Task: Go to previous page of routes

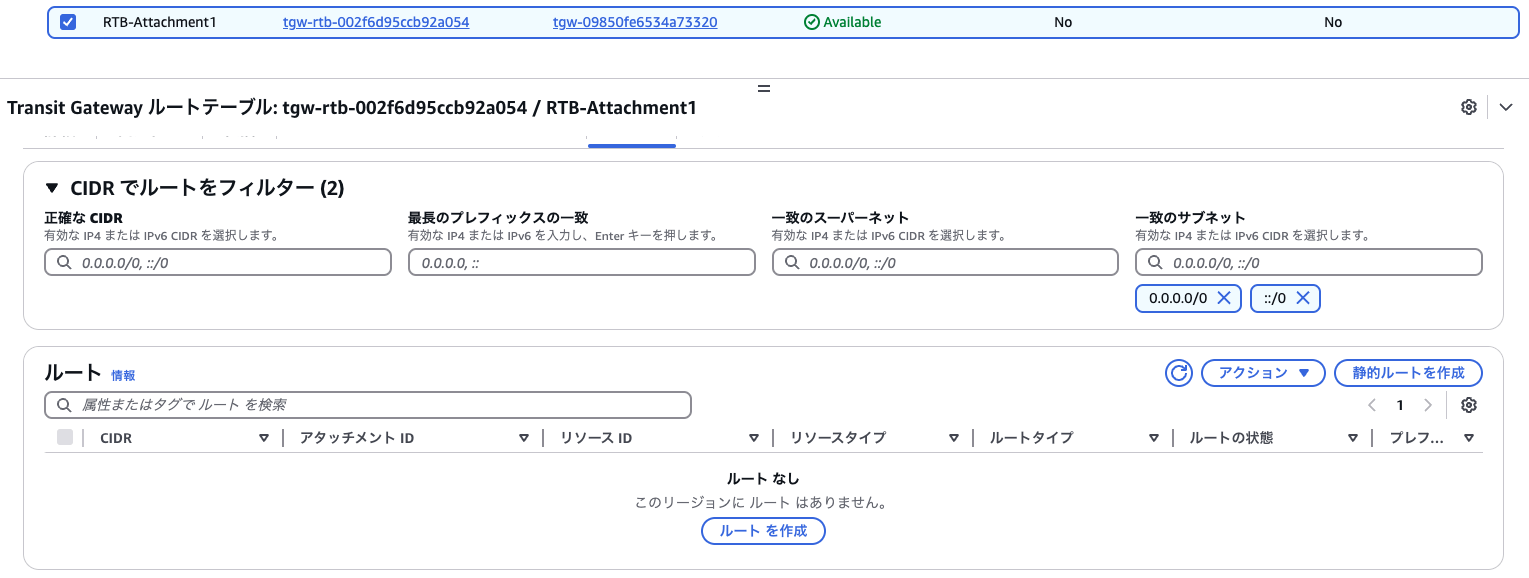Action: pos(1372,405)
